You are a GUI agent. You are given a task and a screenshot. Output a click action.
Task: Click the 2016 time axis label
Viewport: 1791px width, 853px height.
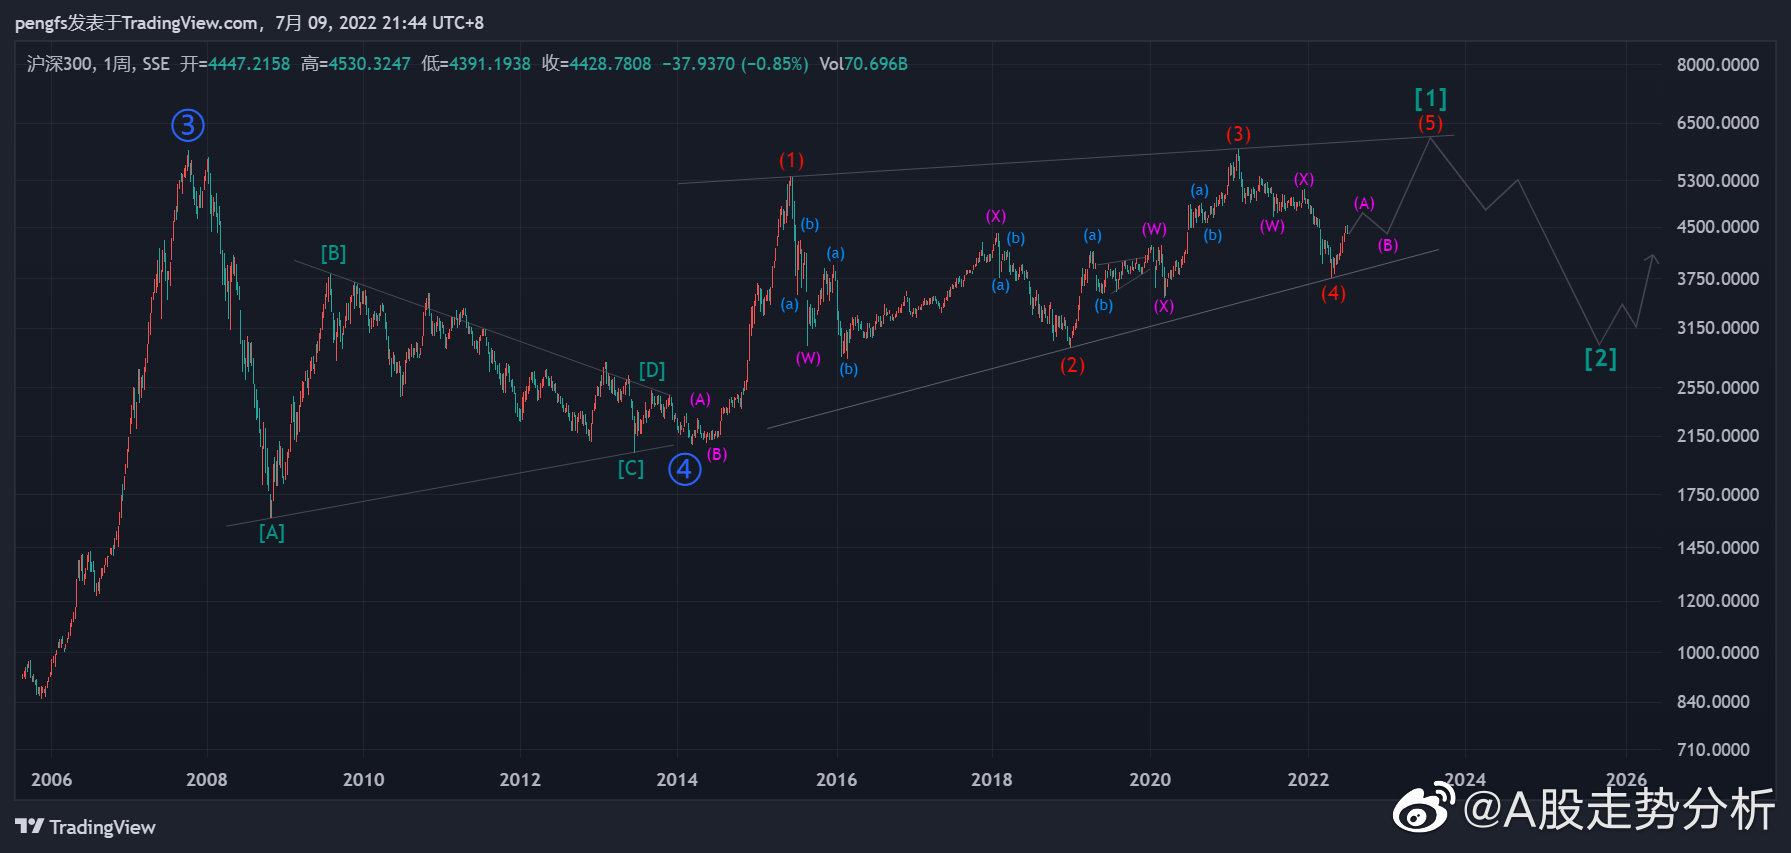coord(836,780)
